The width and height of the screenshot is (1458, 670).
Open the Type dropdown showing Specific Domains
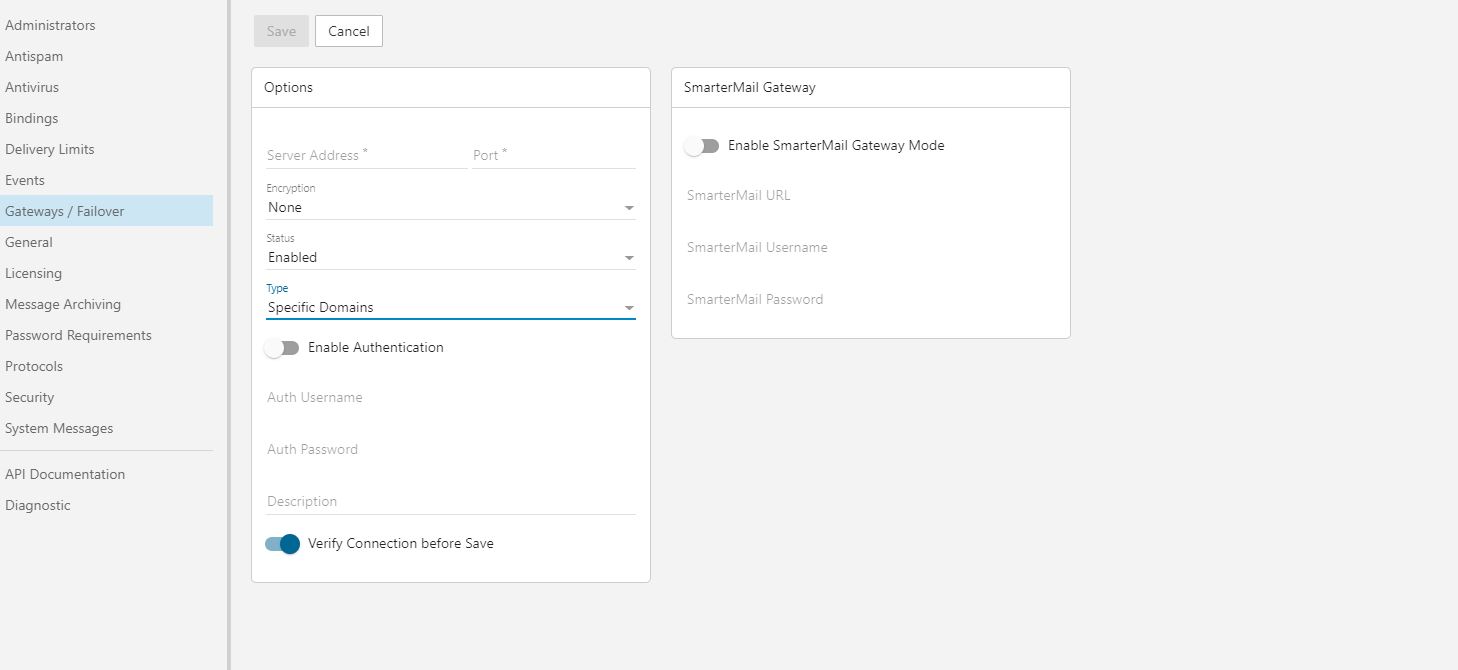(450, 308)
